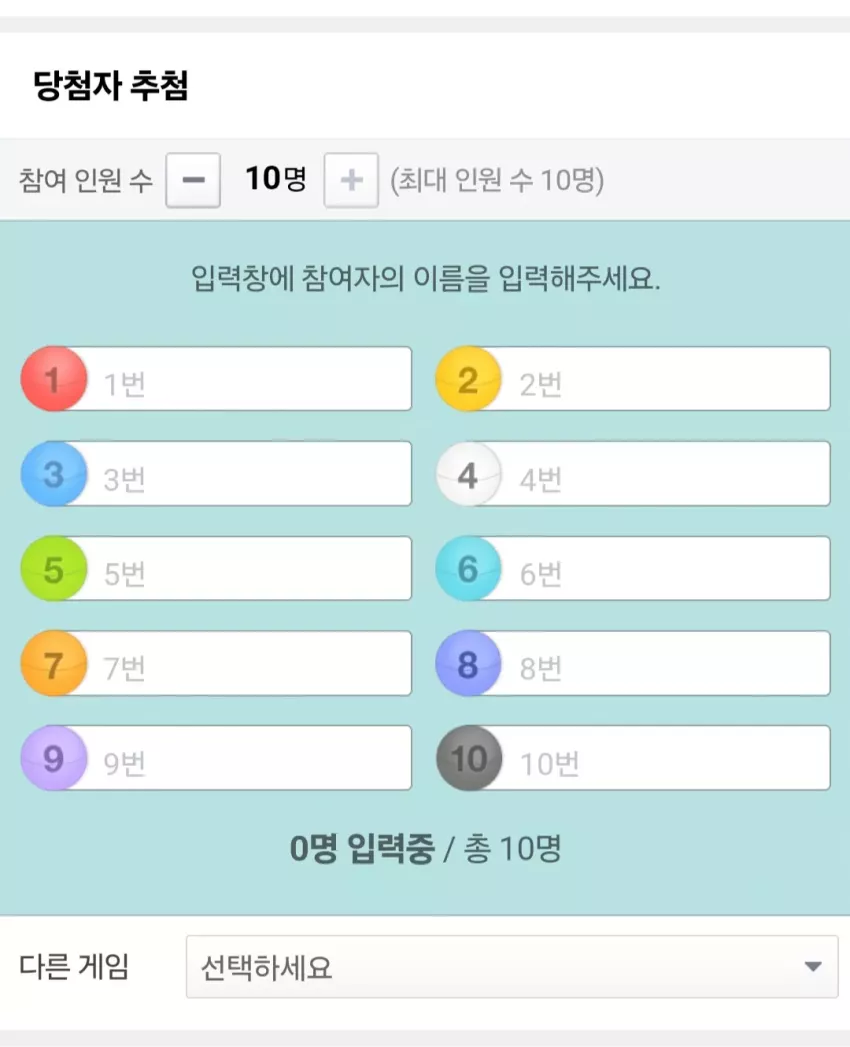Viewport: 850px width, 1047px height.
Task: Click the blue number 3 ball
Action: pyautogui.click(x=54, y=473)
